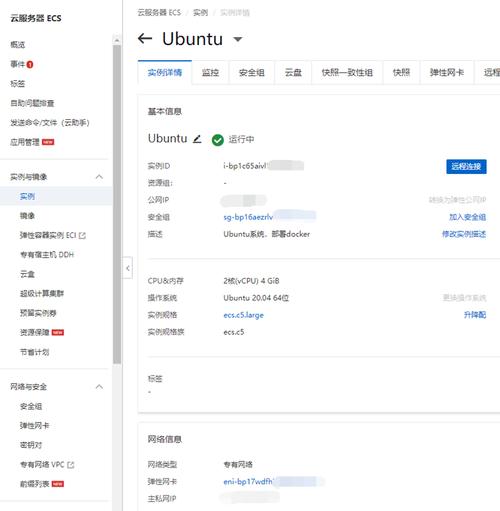
Task: Open the sg-bp16aezrlv security group link
Action: point(248,217)
